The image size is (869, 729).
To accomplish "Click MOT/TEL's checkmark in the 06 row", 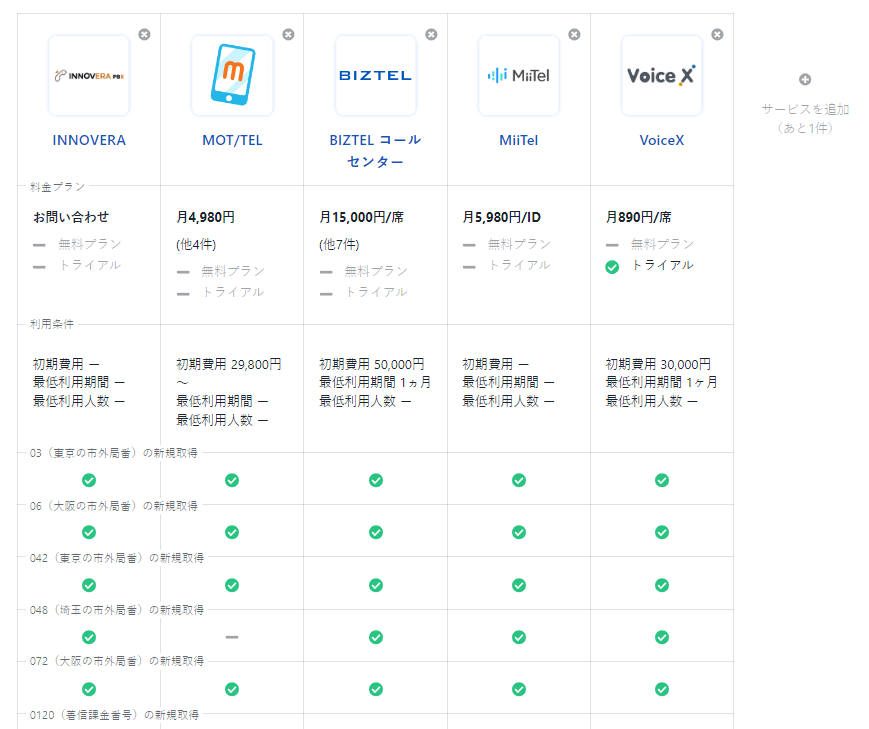I will pos(232,532).
